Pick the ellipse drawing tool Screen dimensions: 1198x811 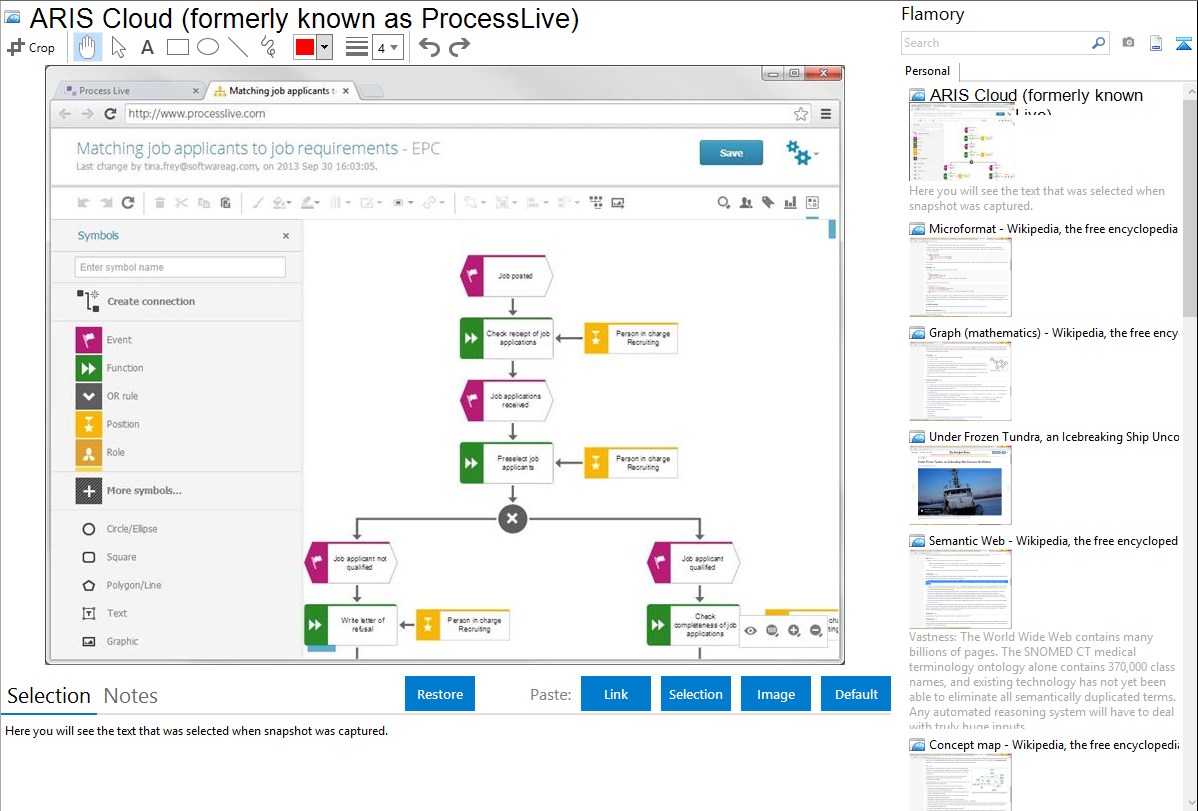pos(208,47)
